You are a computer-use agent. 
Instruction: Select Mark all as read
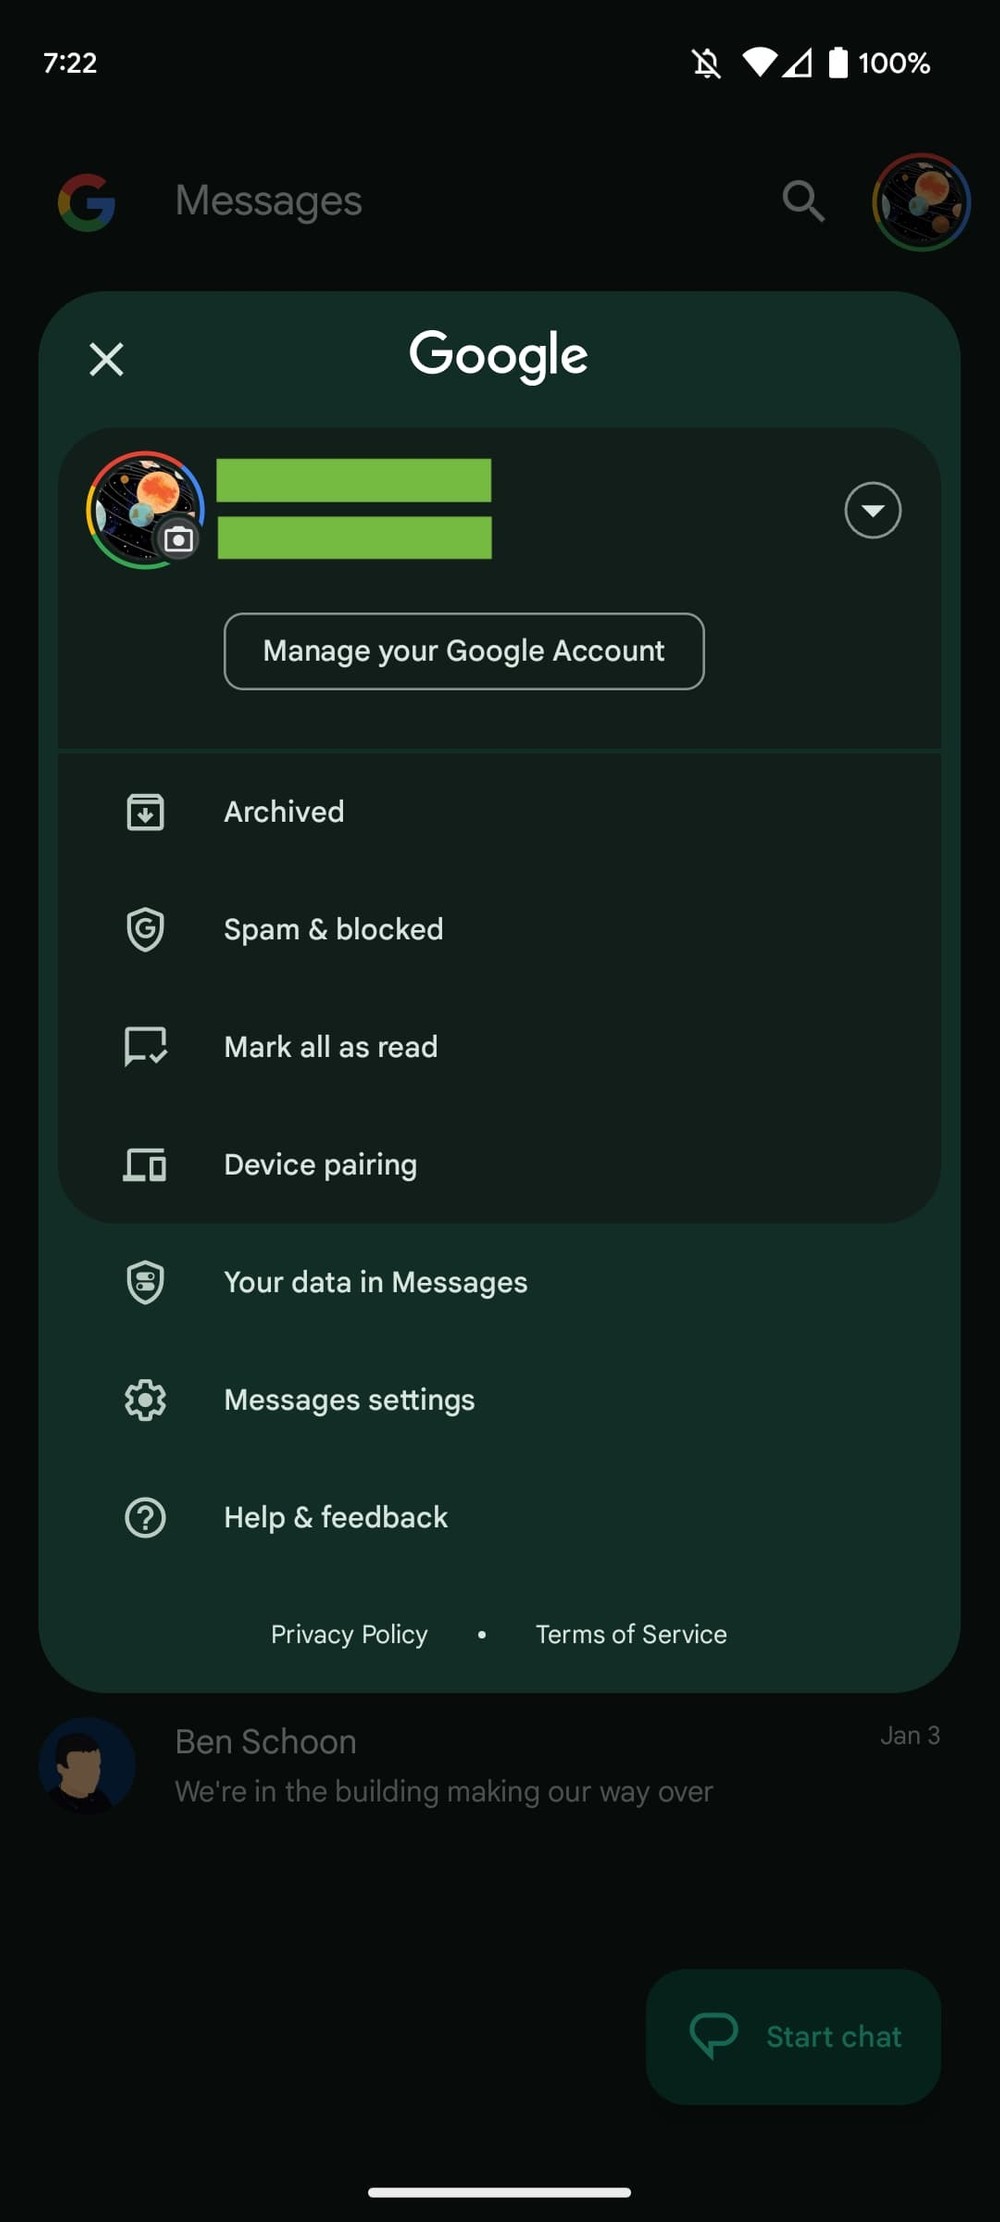coord(330,1047)
